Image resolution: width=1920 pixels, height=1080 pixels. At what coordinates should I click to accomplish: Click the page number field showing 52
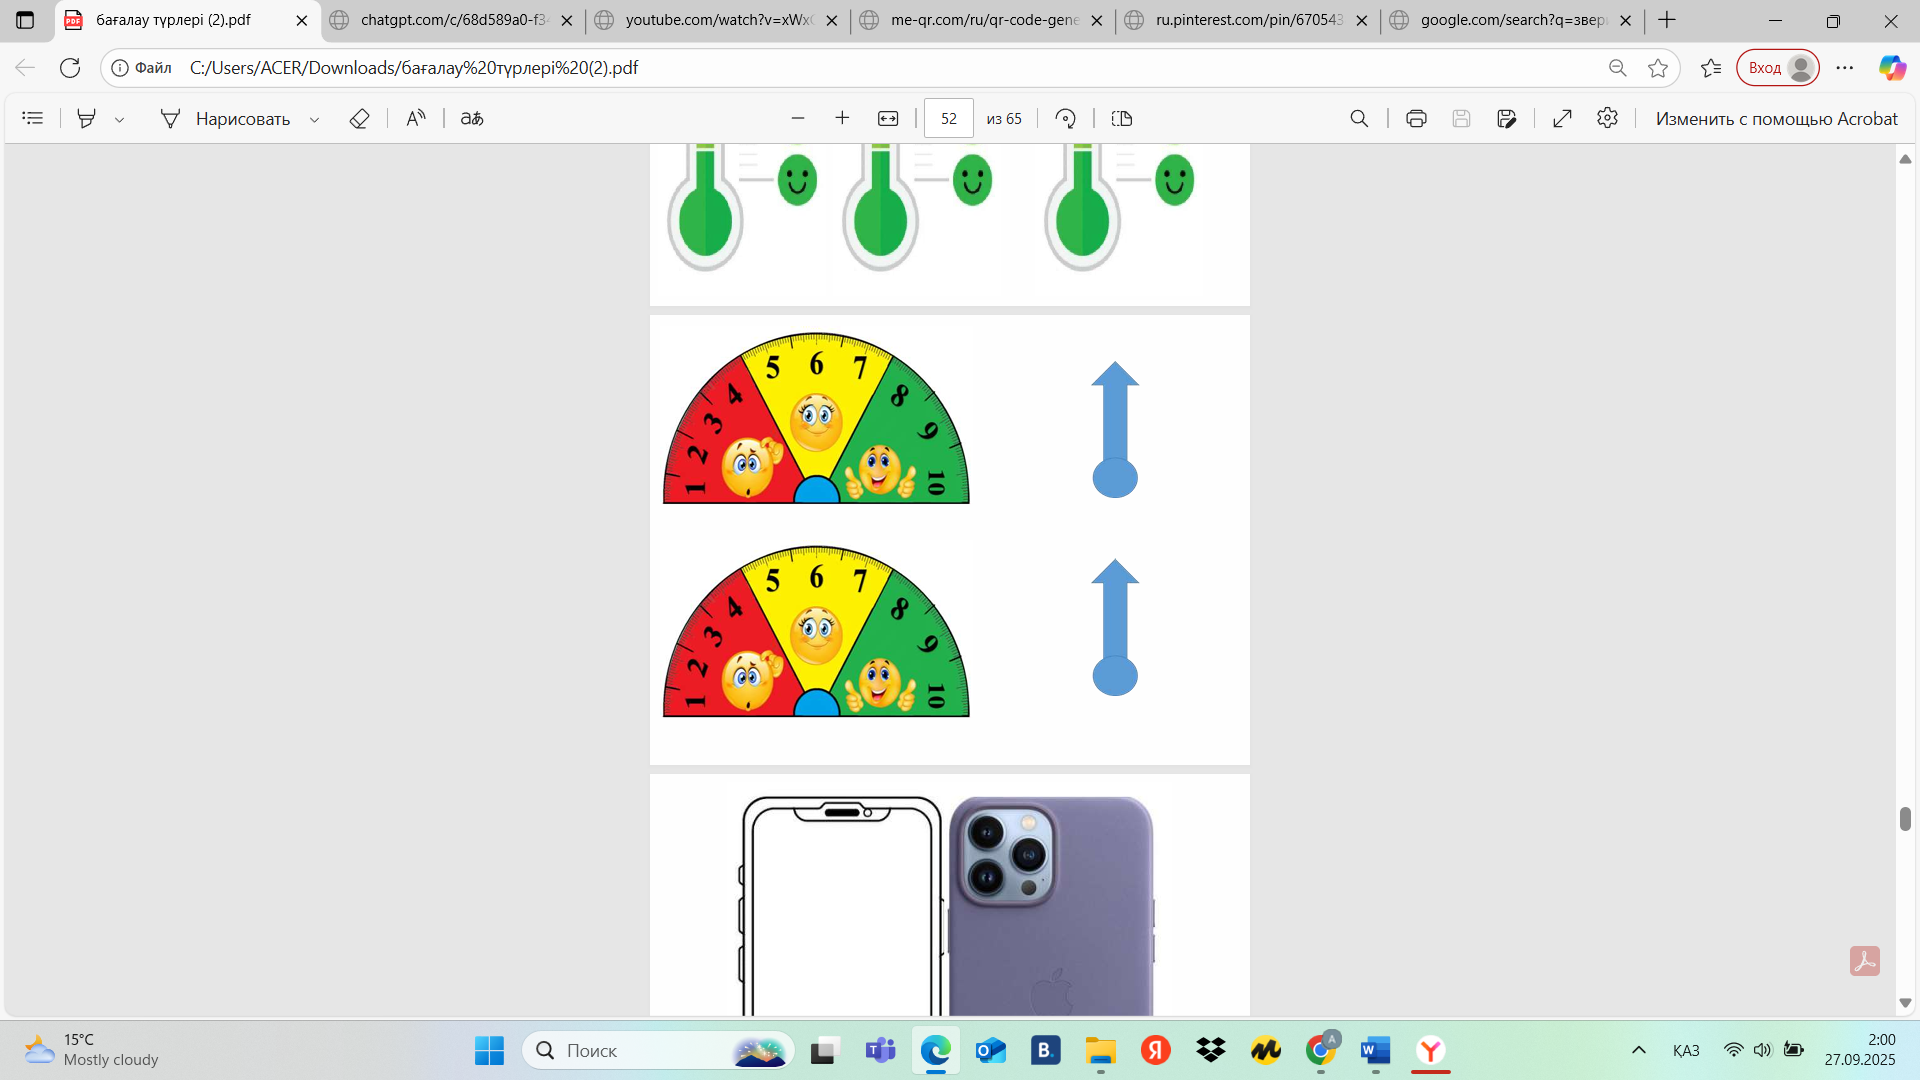tap(948, 118)
